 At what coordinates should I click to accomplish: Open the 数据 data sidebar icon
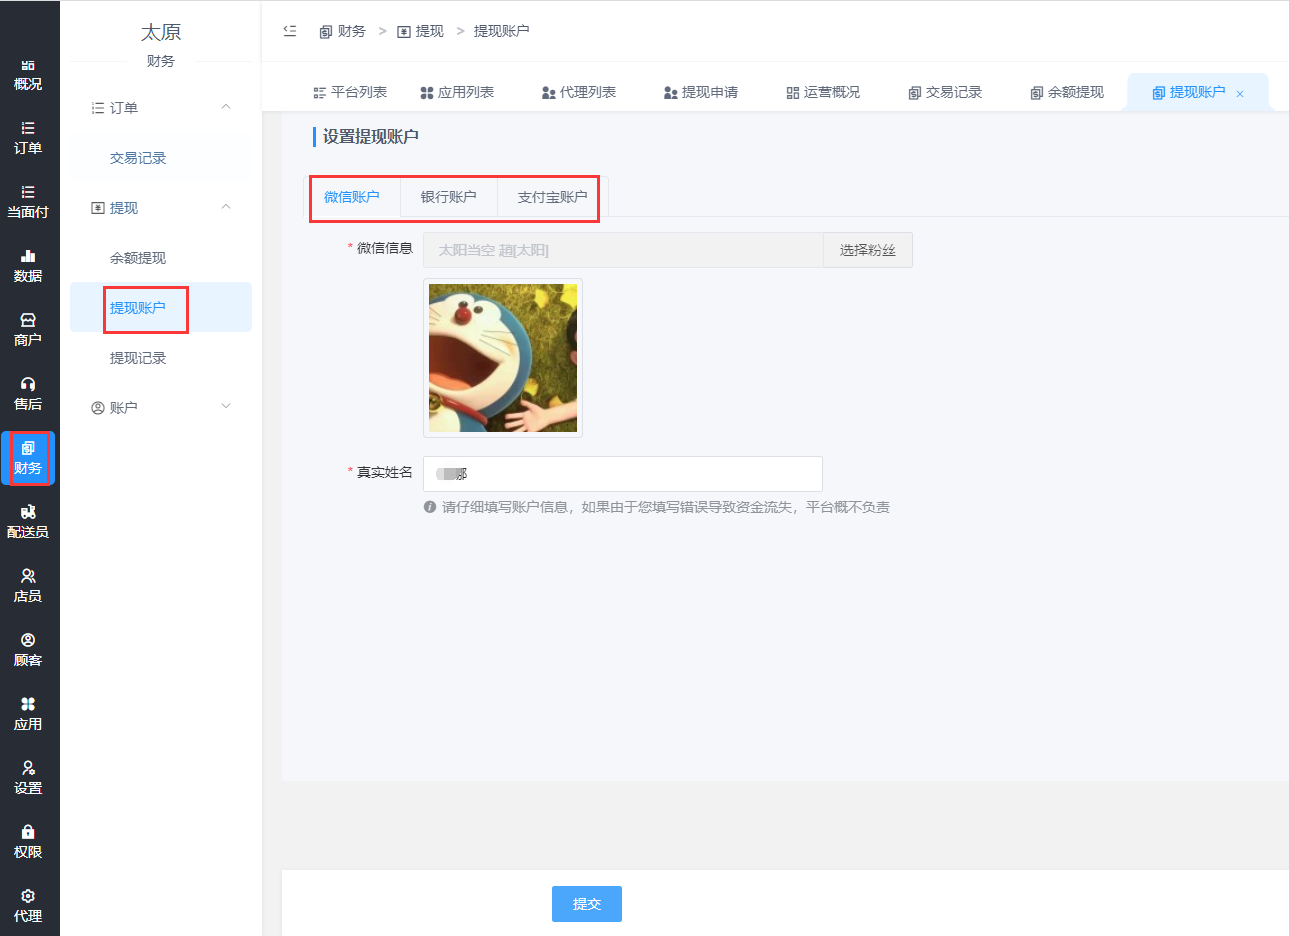point(28,267)
